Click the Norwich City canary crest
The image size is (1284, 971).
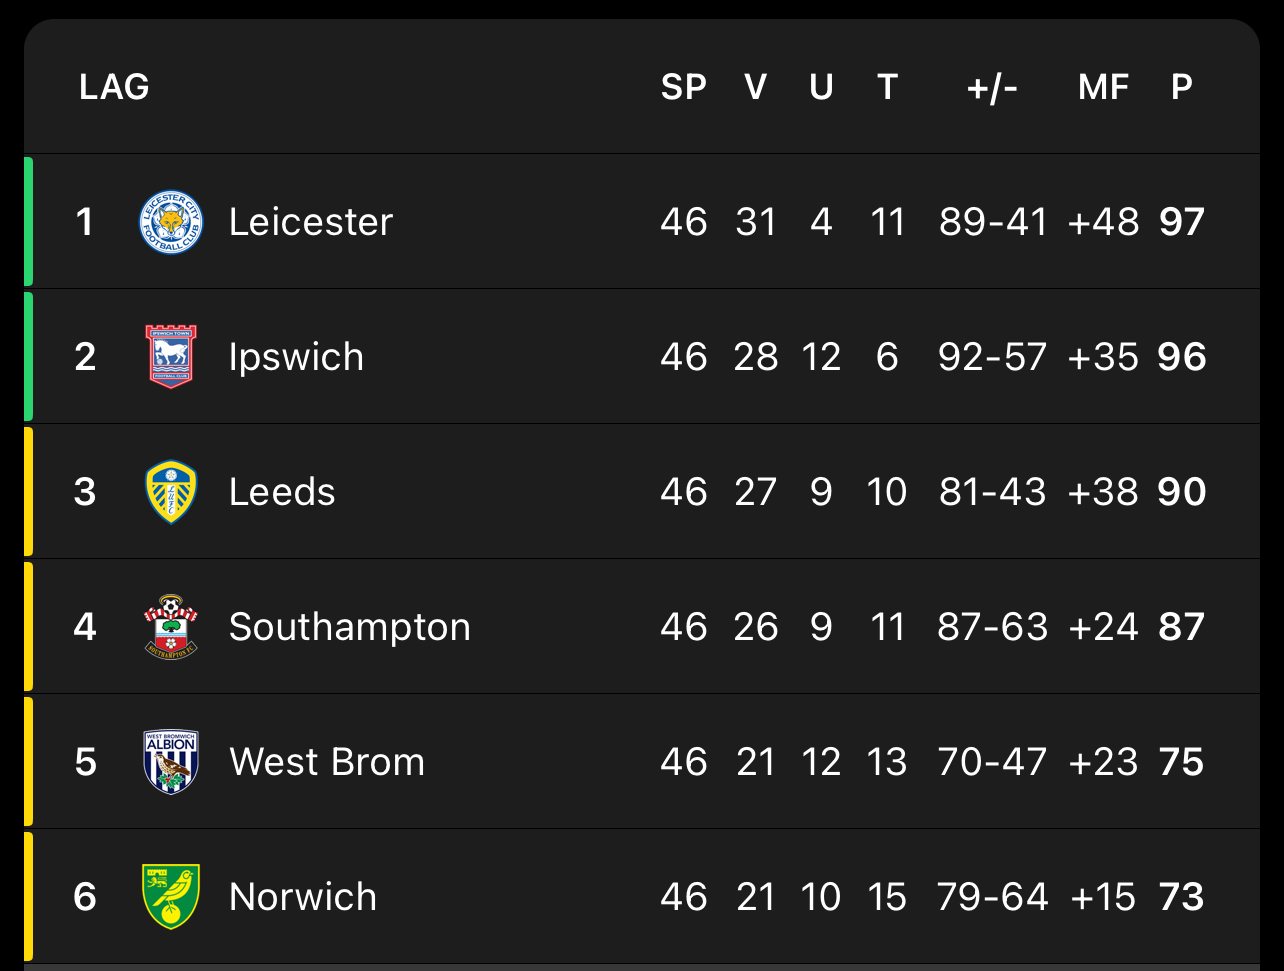tap(171, 897)
